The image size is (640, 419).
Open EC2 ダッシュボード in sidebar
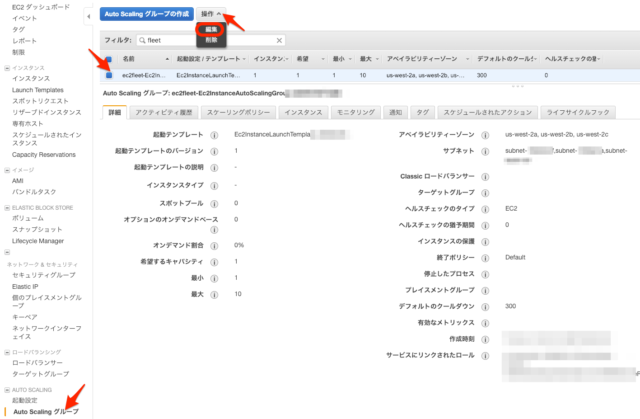pyautogui.click(x=41, y=7)
